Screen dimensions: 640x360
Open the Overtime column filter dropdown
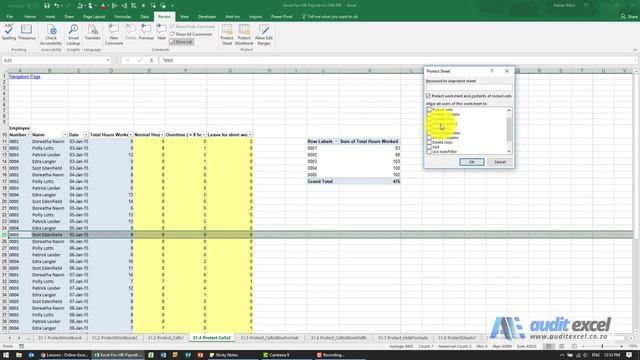[x=204, y=135]
